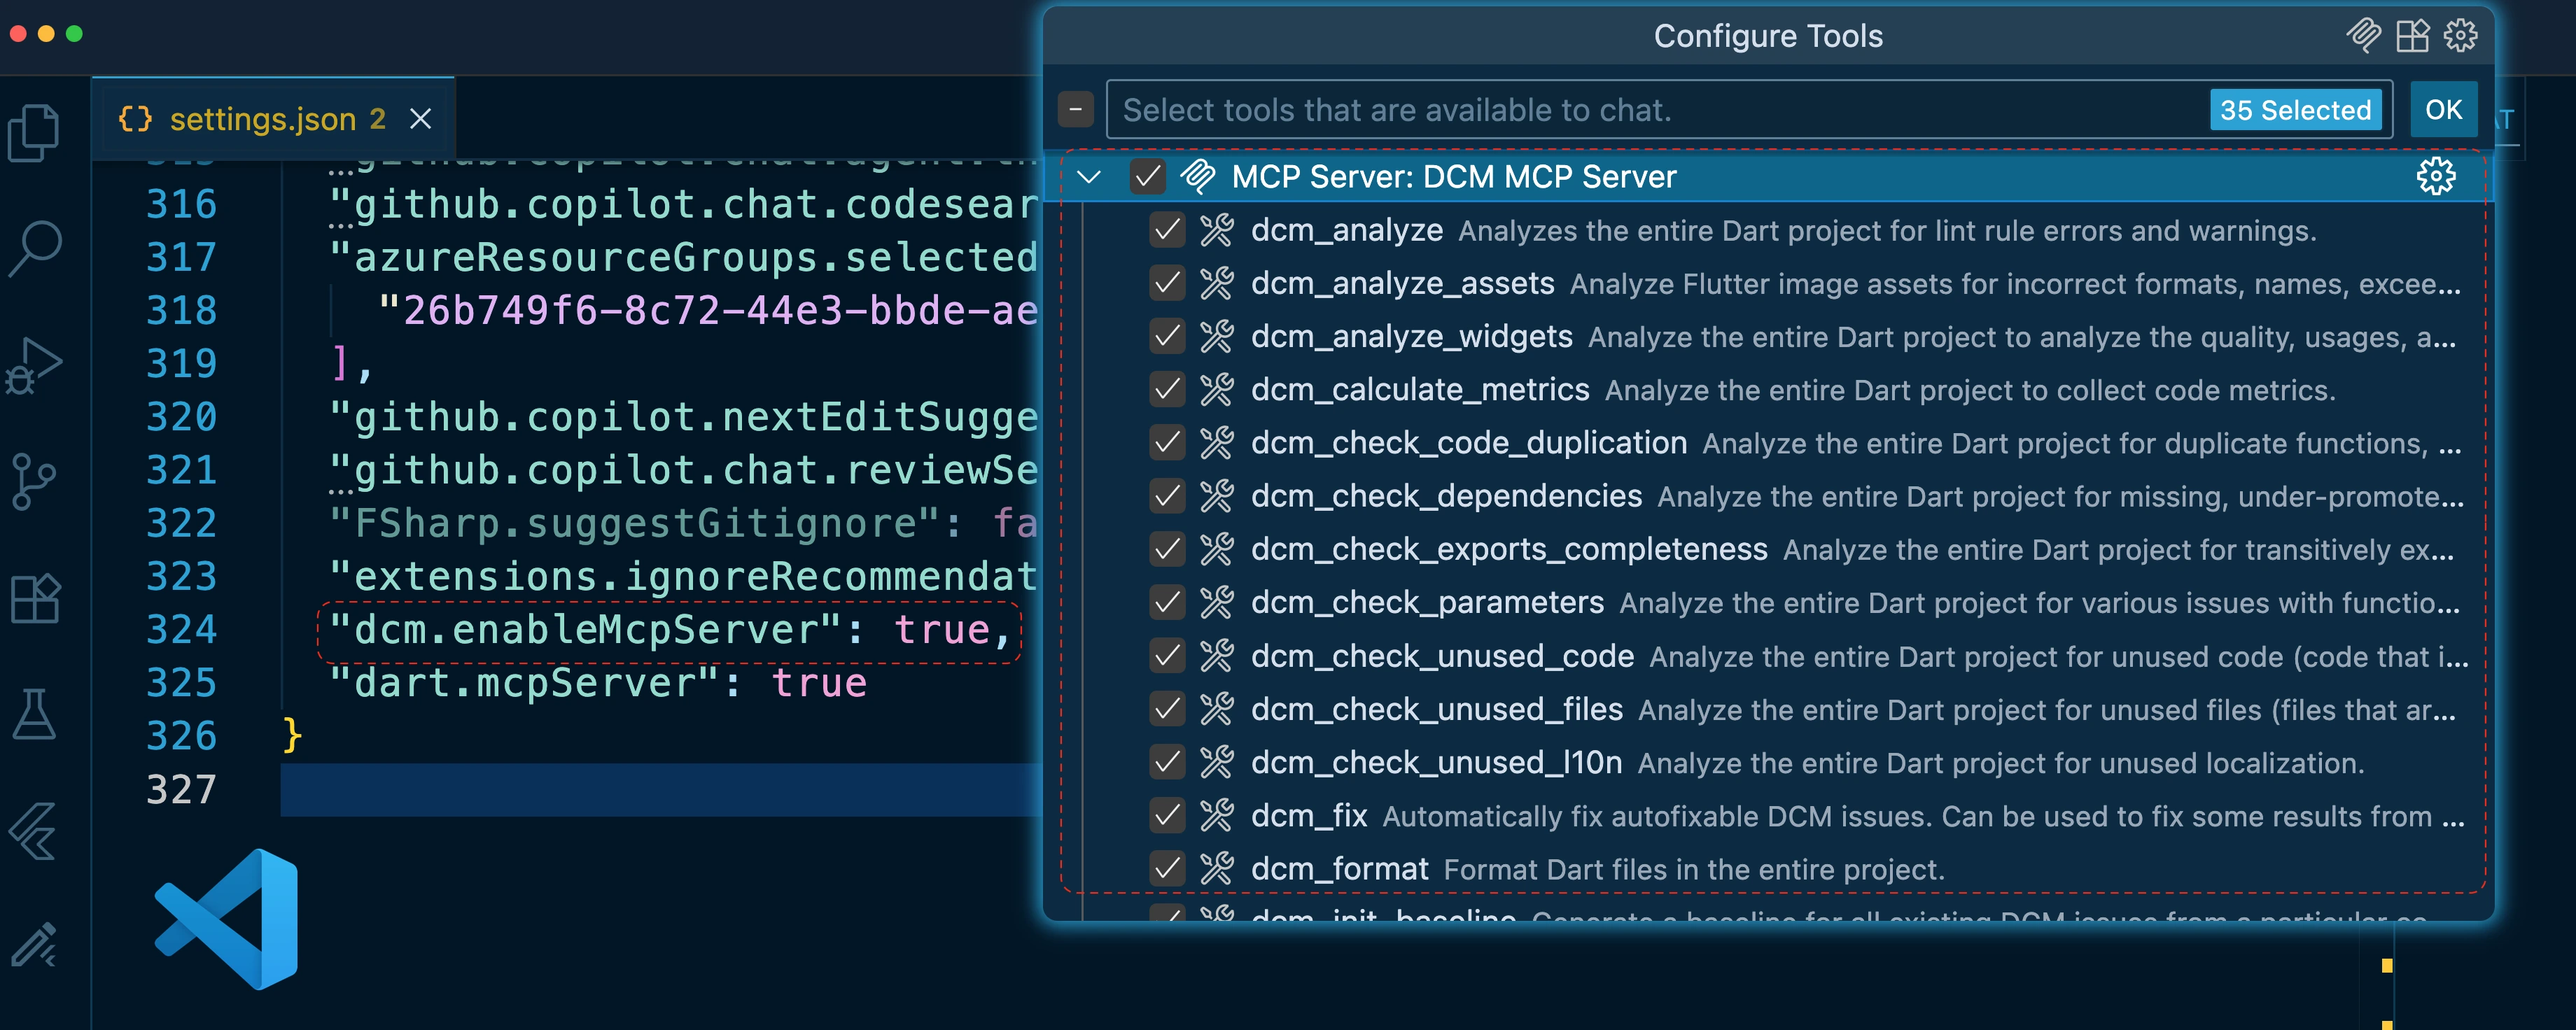Uncheck the dcm_fix tool
This screenshot has height=1030, width=2576.
pos(1167,815)
